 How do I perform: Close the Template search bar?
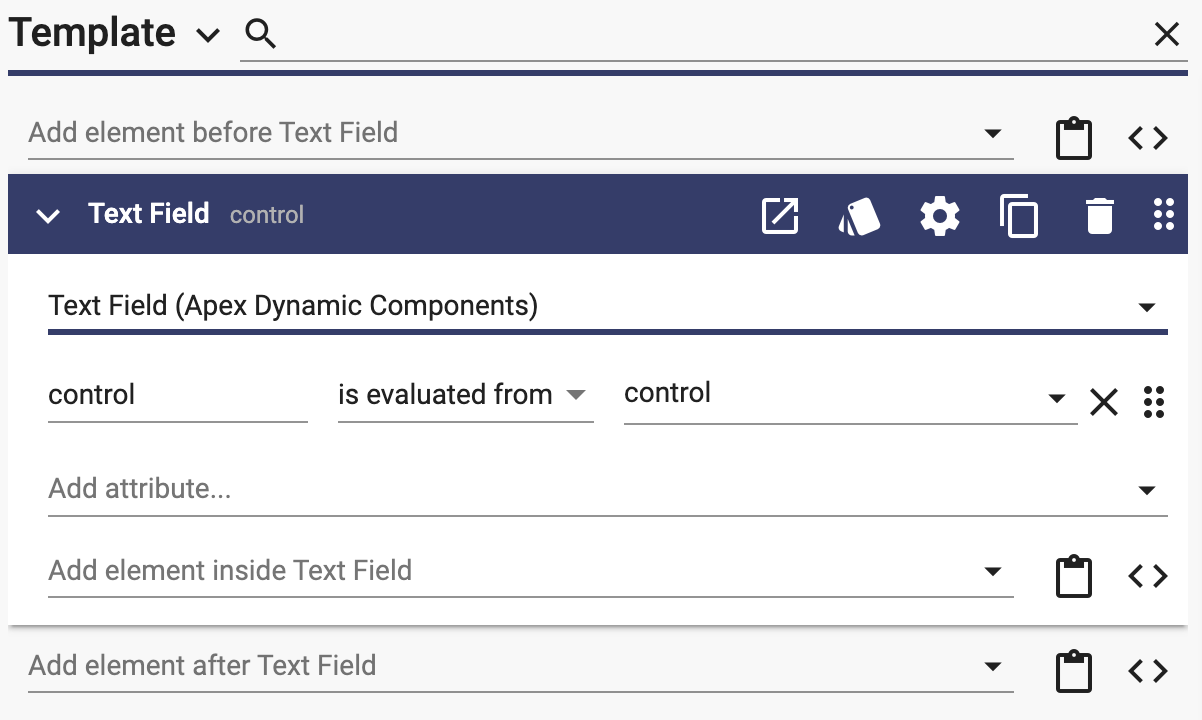[x=1167, y=35]
